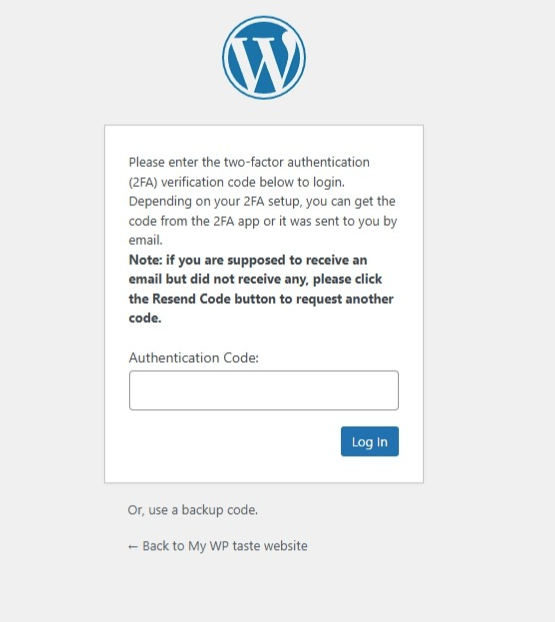Click the "(2FA)" abbreviation in the instructions

pyautogui.click(x=143, y=182)
